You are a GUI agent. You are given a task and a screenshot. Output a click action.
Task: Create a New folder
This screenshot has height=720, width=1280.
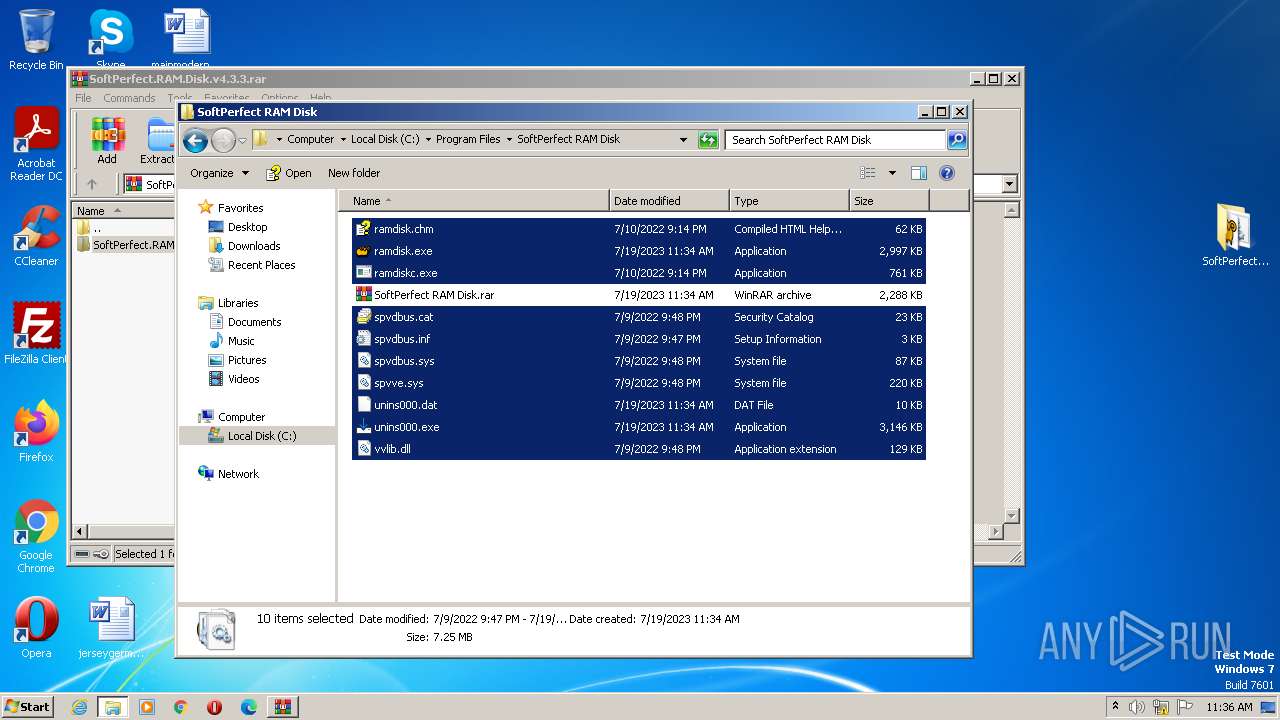coord(354,173)
